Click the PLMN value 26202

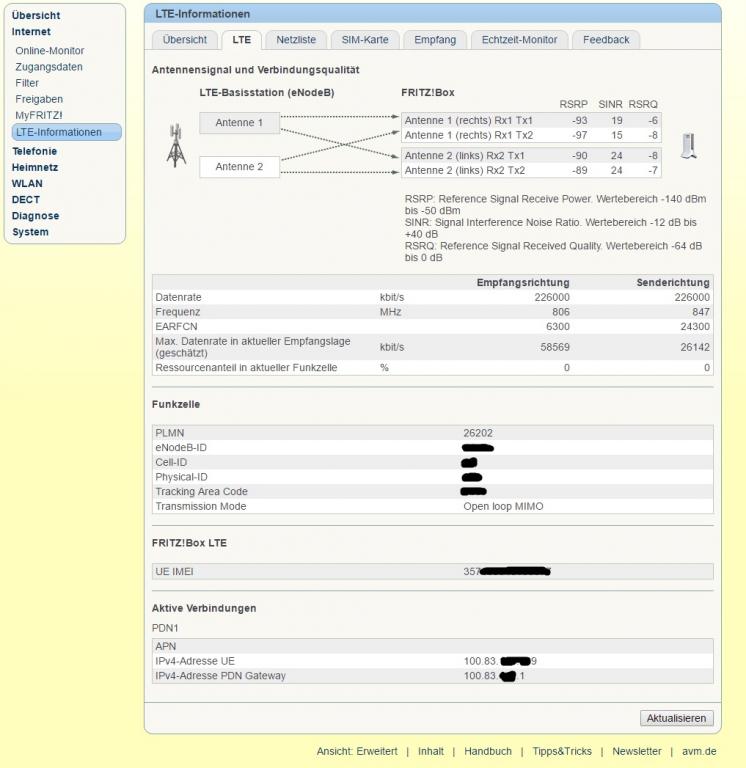(x=478, y=433)
